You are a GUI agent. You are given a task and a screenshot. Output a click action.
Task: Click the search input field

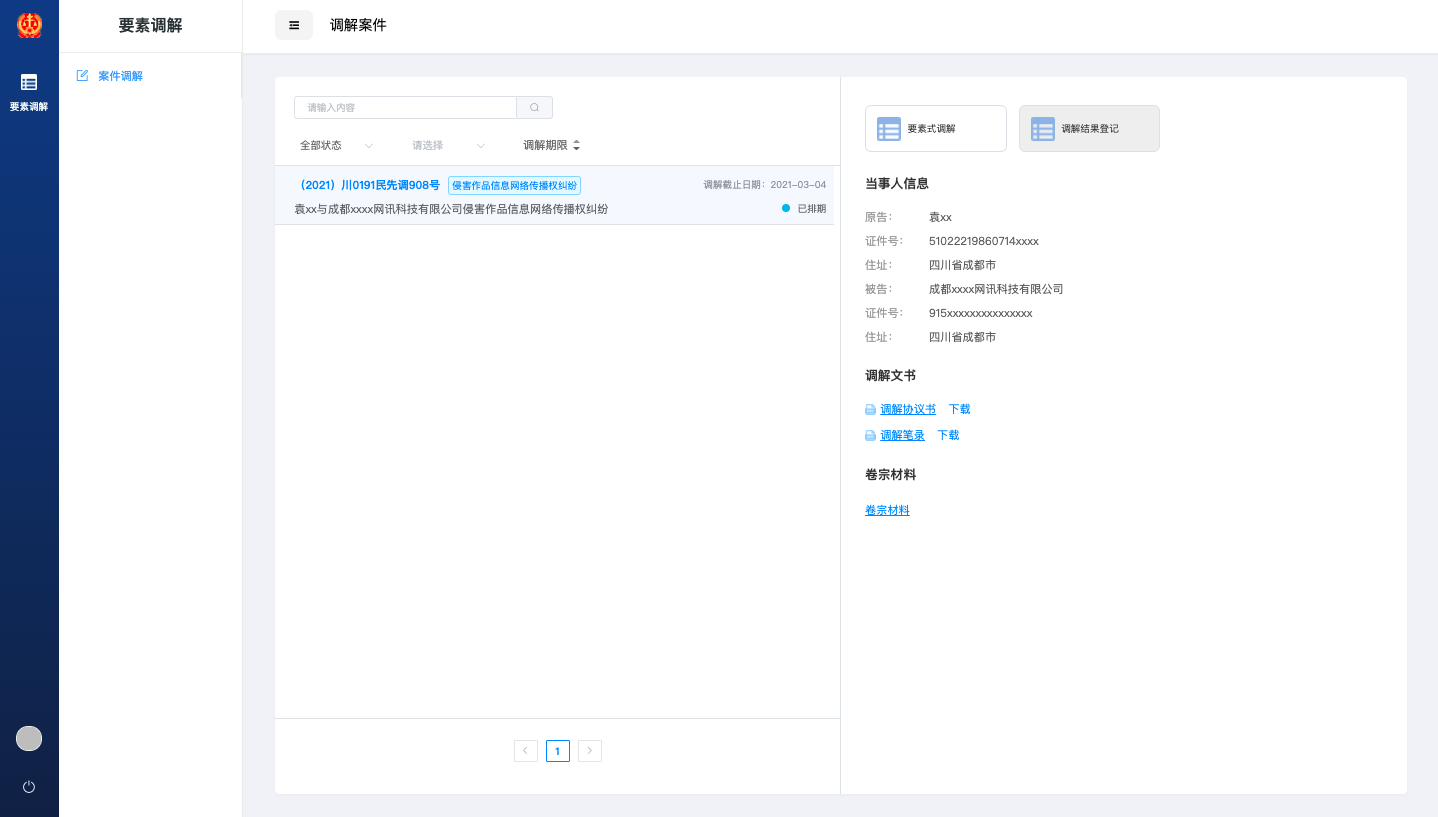click(x=405, y=107)
